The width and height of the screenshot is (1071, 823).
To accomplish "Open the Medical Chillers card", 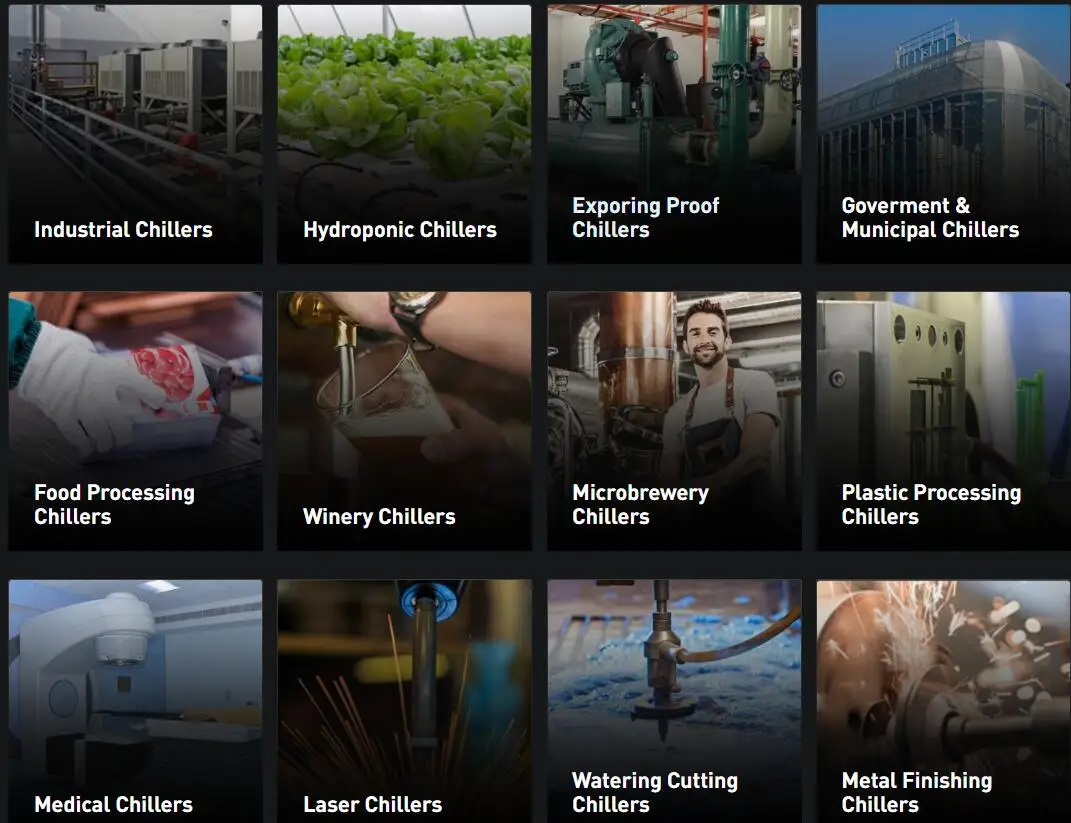I will (x=135, y=701).
